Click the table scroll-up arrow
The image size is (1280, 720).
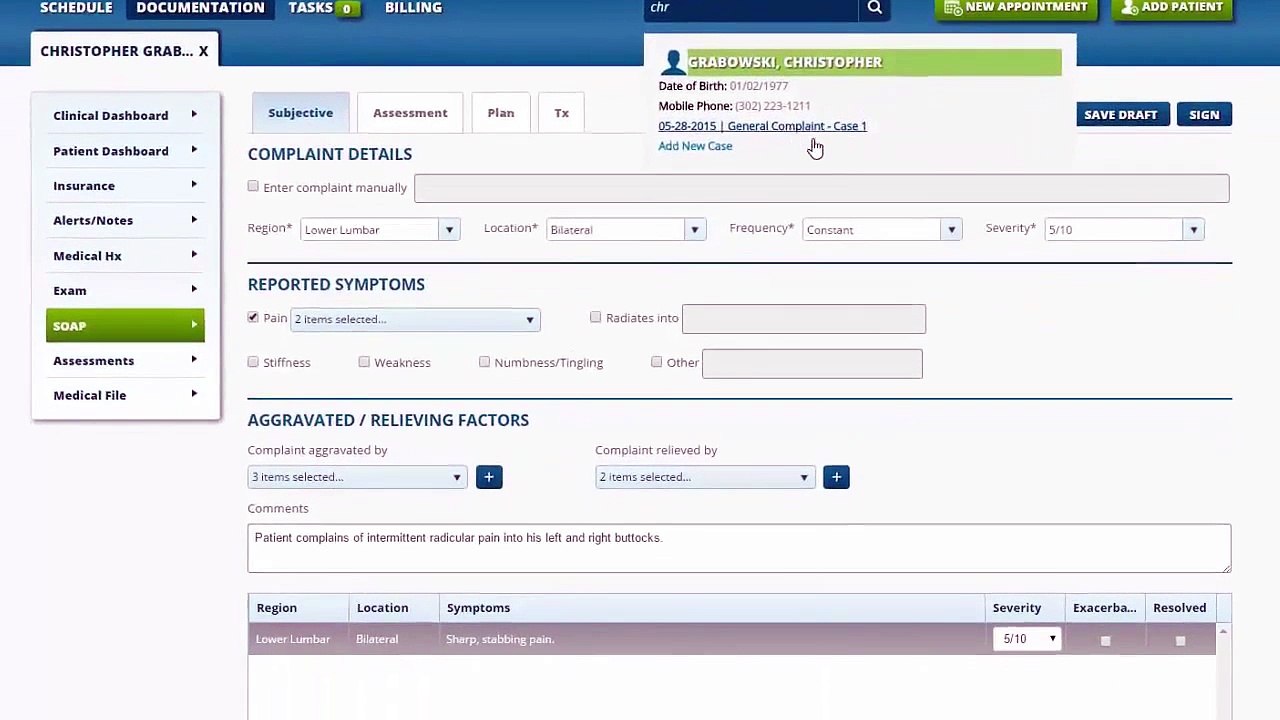tap(1223, 631)
